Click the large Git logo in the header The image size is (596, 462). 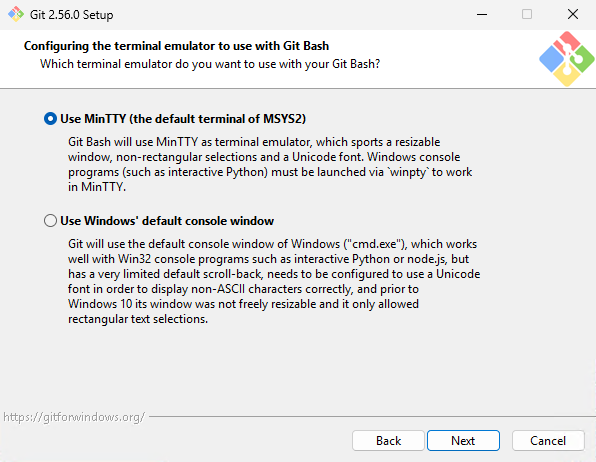click(566, 59)
